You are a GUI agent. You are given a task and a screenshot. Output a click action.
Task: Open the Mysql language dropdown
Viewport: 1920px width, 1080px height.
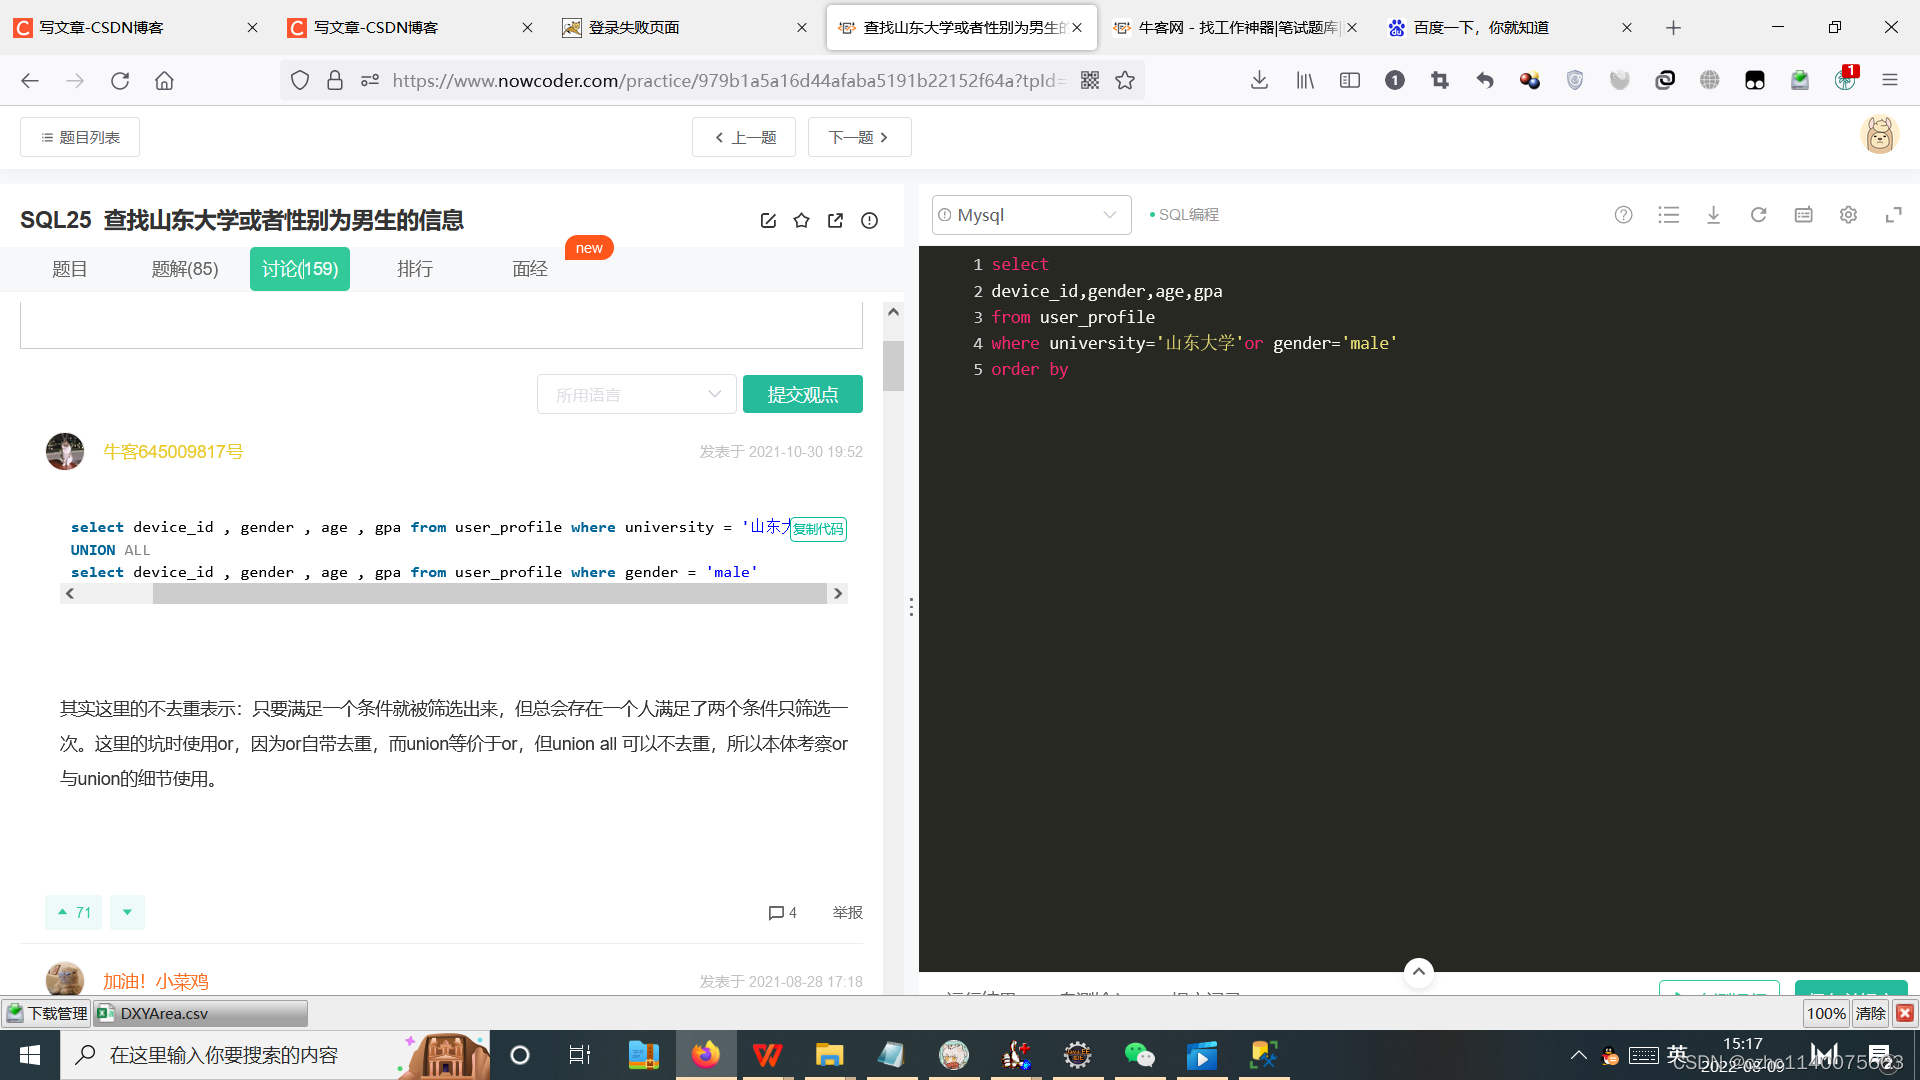(1031, 214)
